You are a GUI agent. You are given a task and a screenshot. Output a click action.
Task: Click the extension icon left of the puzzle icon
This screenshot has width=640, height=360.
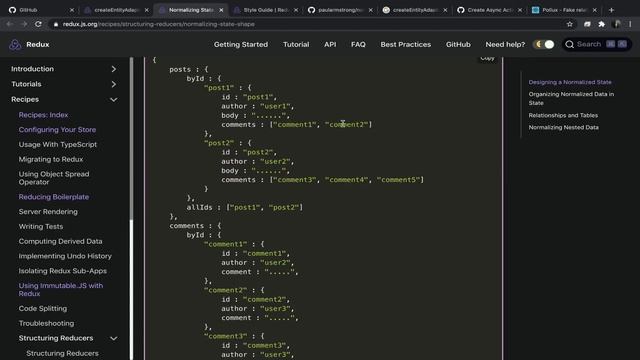click(x=587, y=24)
